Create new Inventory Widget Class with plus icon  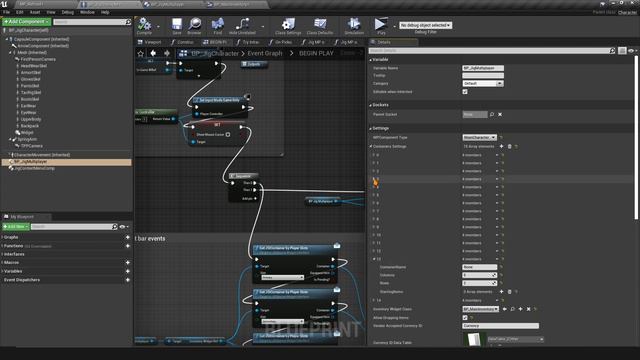click(520, 309)
